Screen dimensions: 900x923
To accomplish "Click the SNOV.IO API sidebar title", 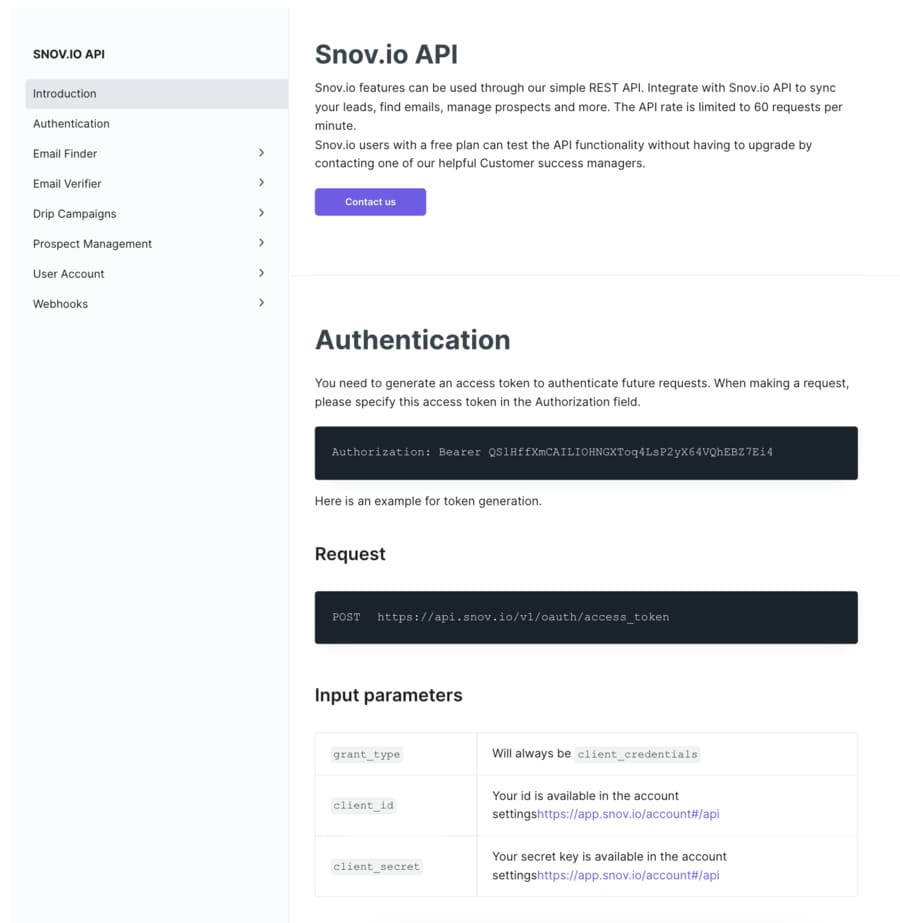I will click(x=69, y=54).
